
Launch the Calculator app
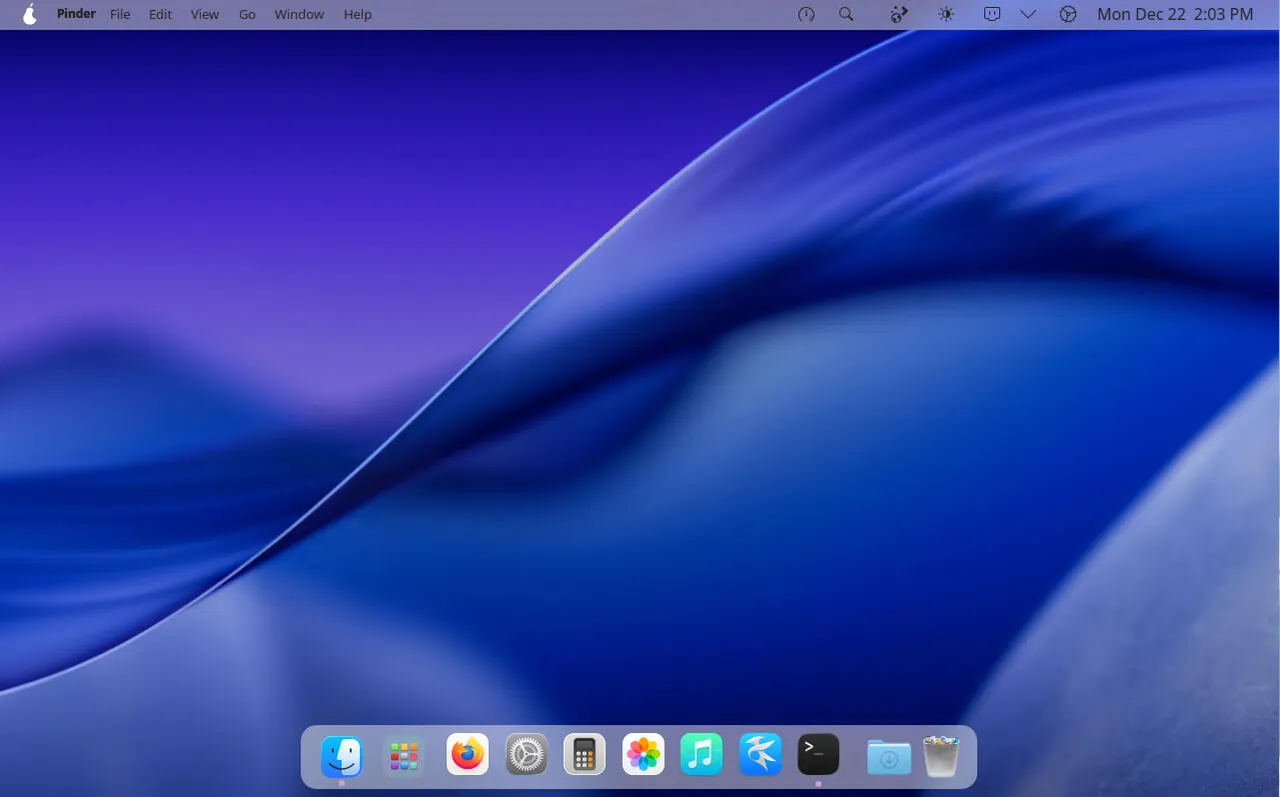tap(584, 755)
